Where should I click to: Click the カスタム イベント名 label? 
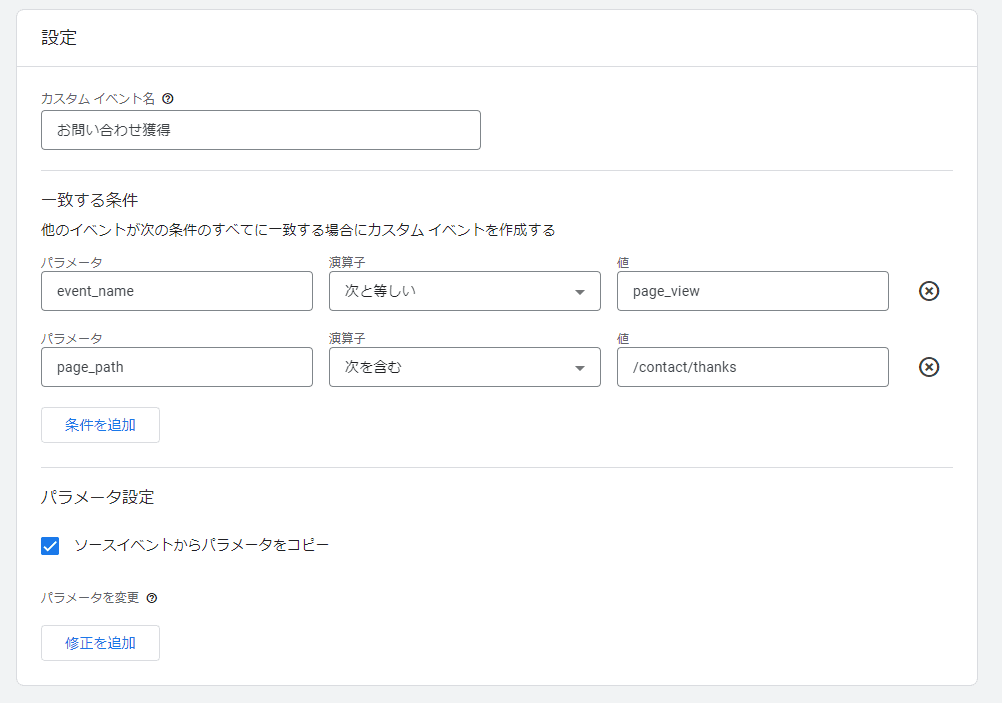(x=98, y=98)
